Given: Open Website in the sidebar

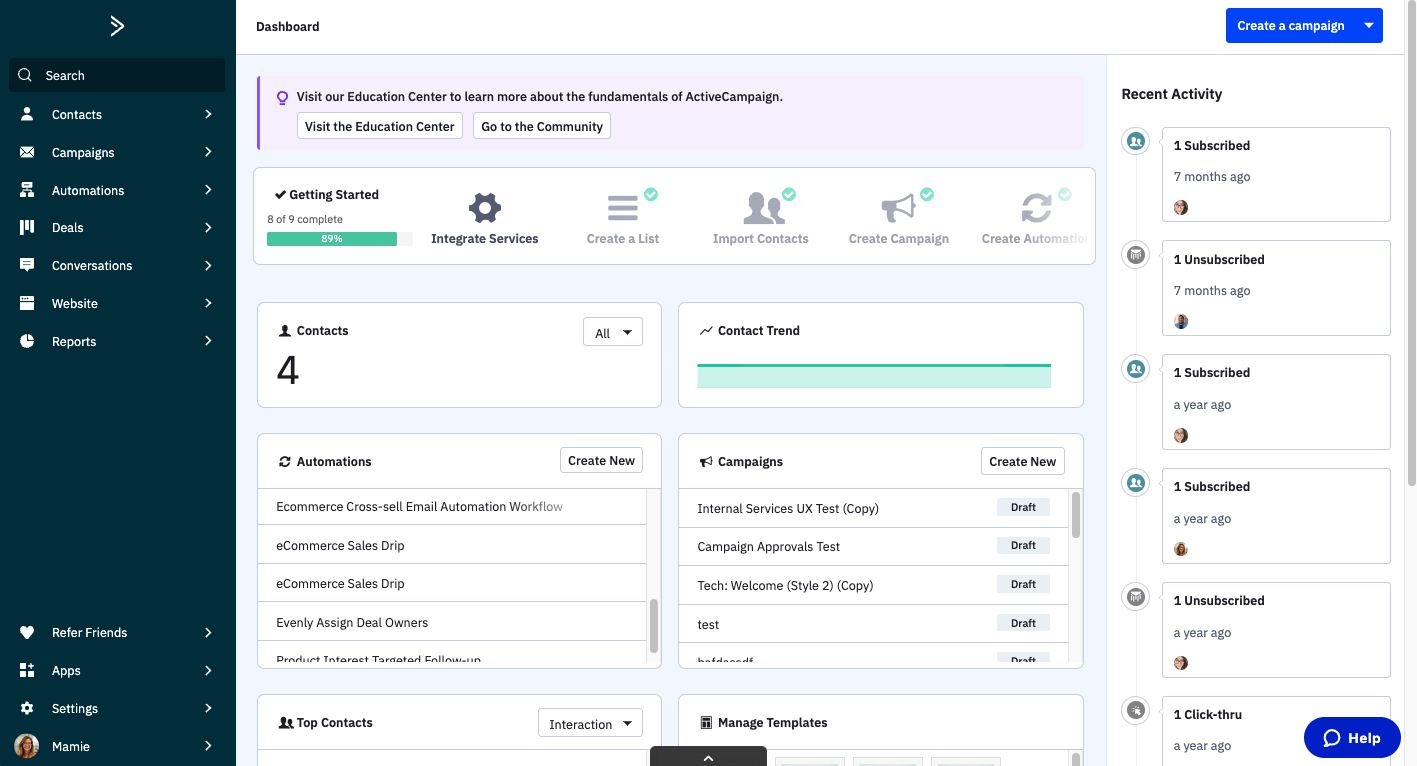Looking at the screenshot, I should click(x=117, y=303).
